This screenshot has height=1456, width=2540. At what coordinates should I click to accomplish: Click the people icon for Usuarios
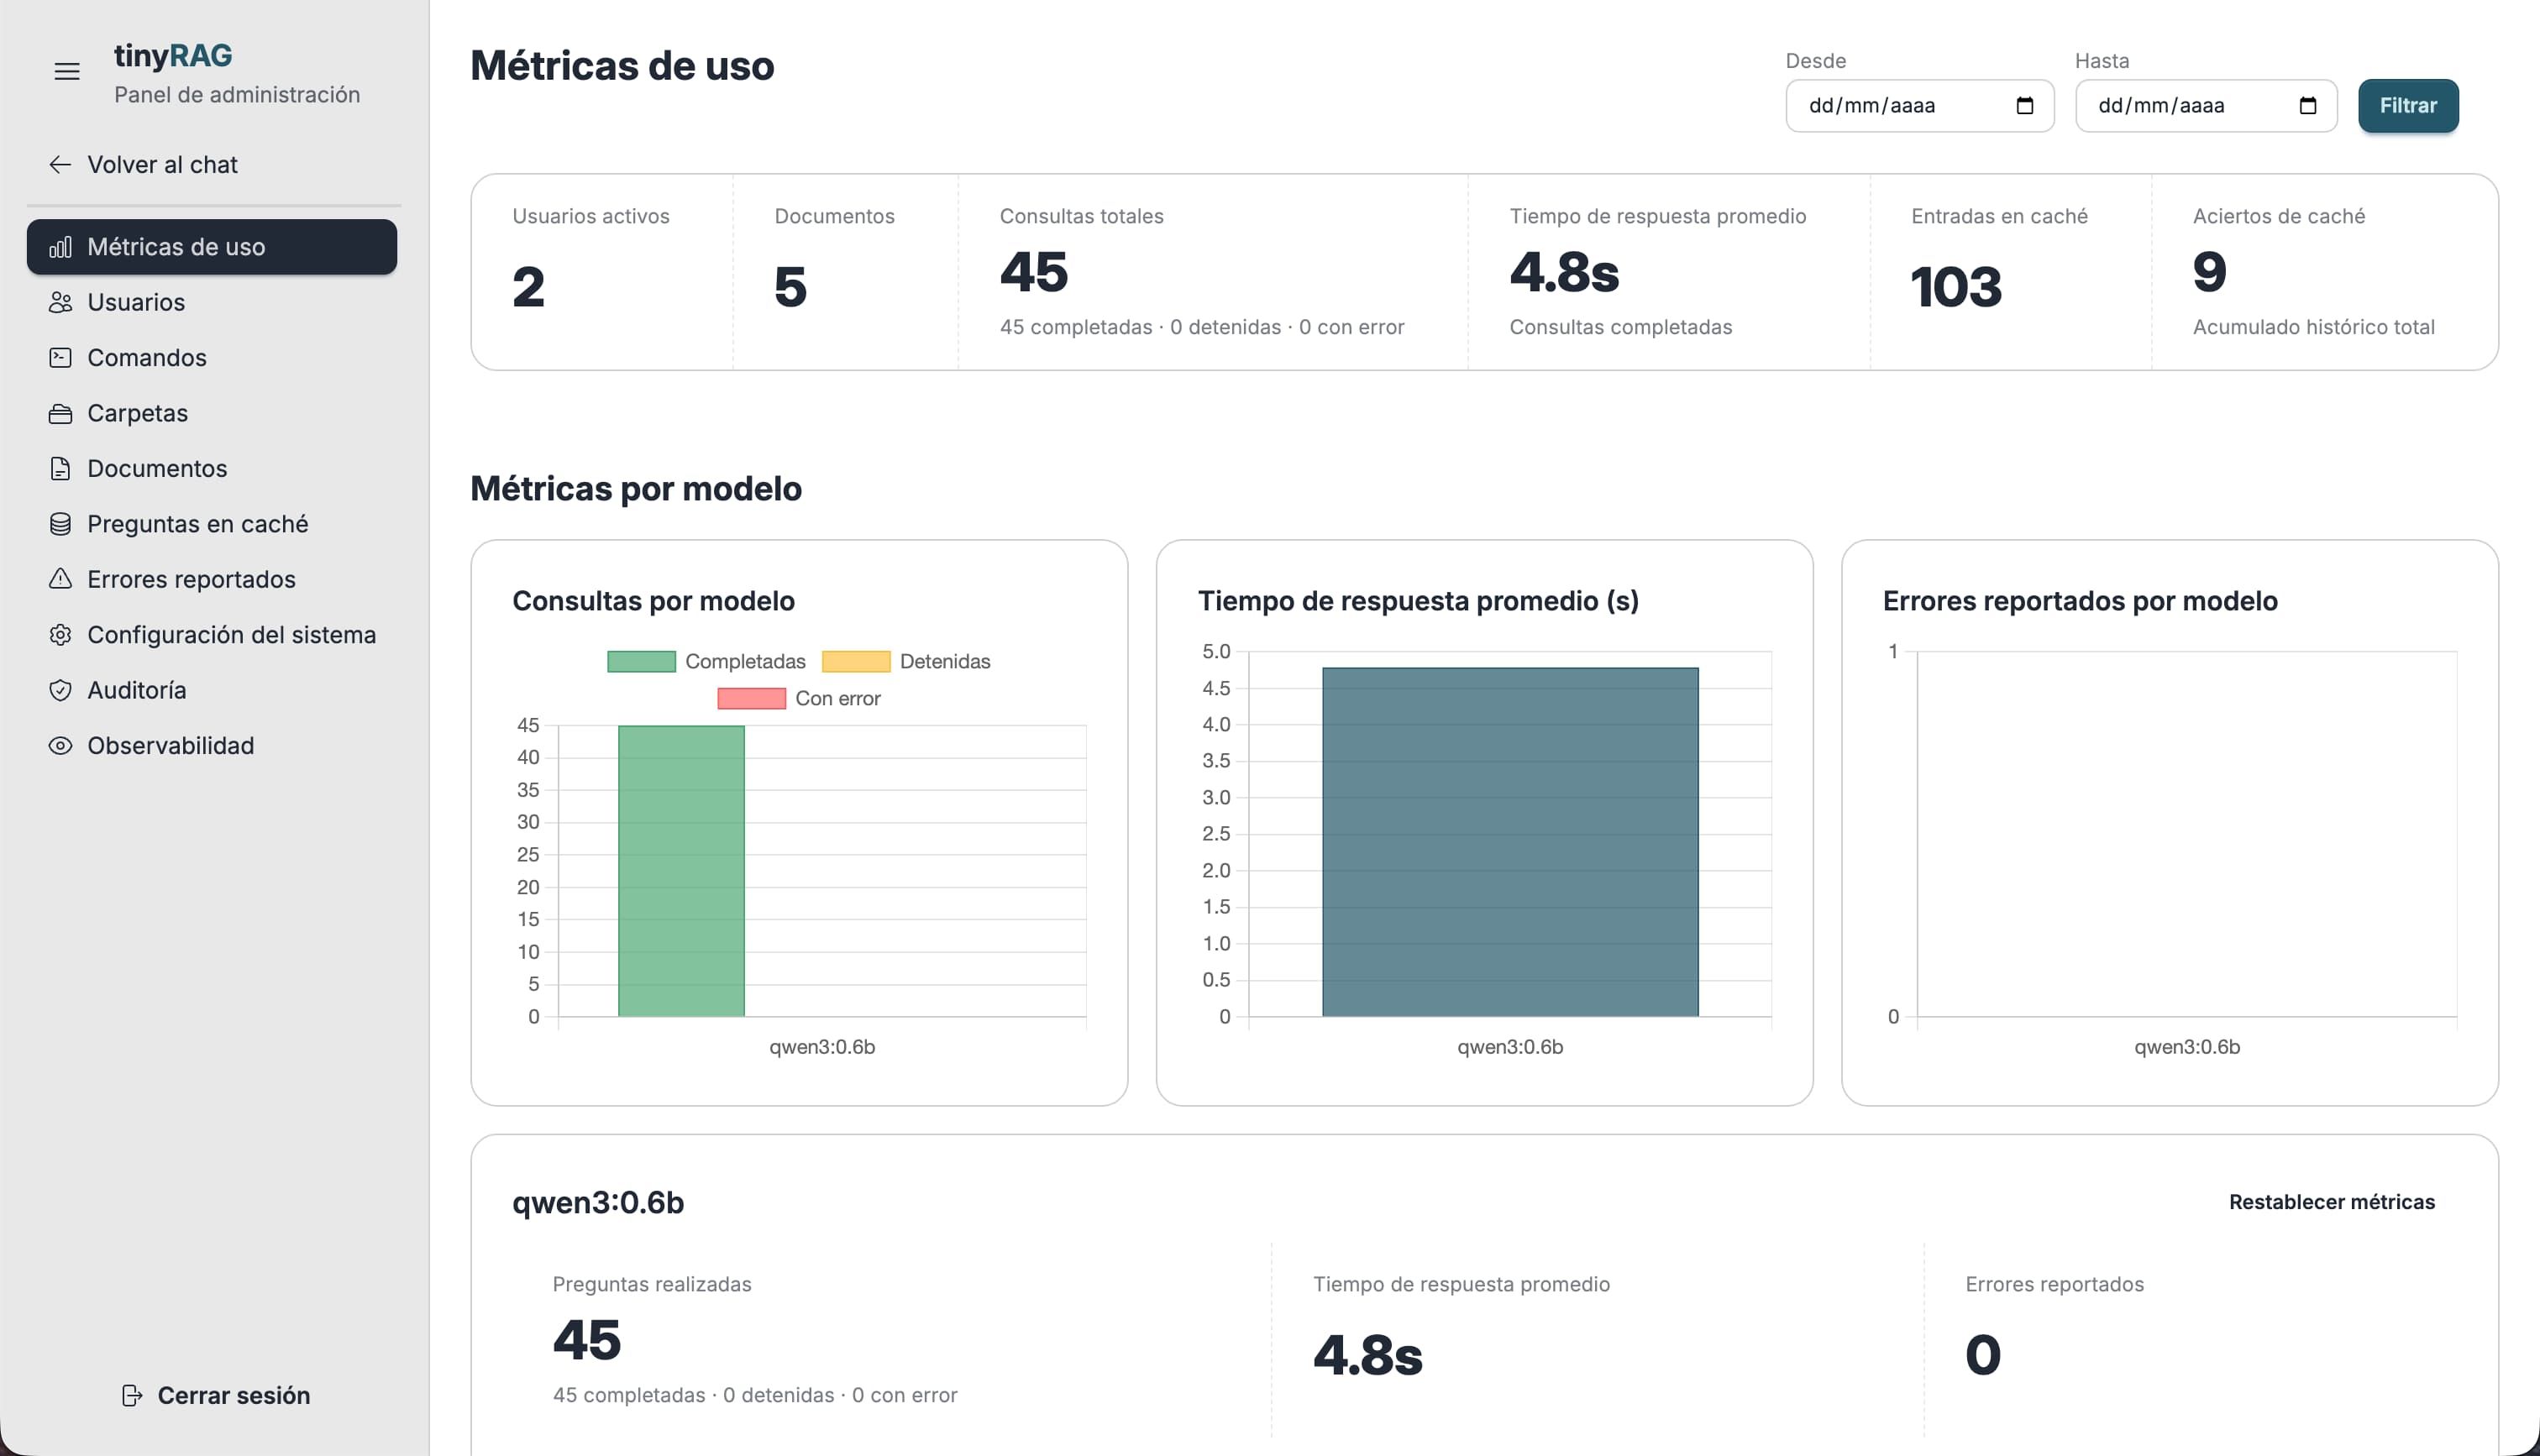[60, 302]
